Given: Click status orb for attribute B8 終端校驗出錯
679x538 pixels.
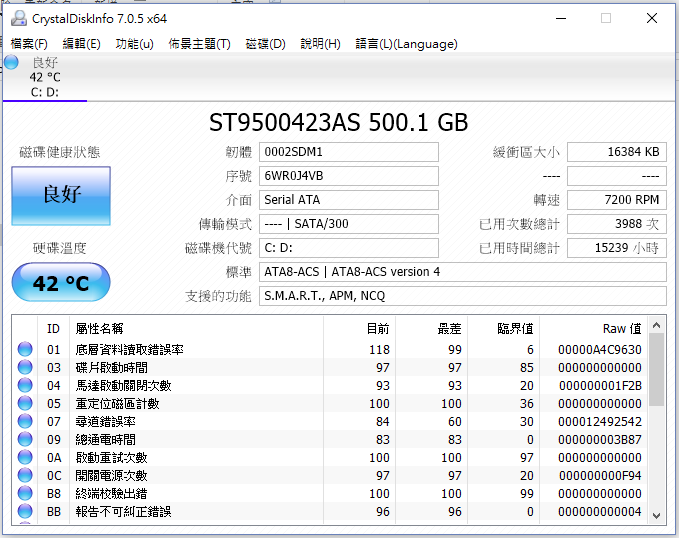Looking at the screenshot, I should coord(25,493).
